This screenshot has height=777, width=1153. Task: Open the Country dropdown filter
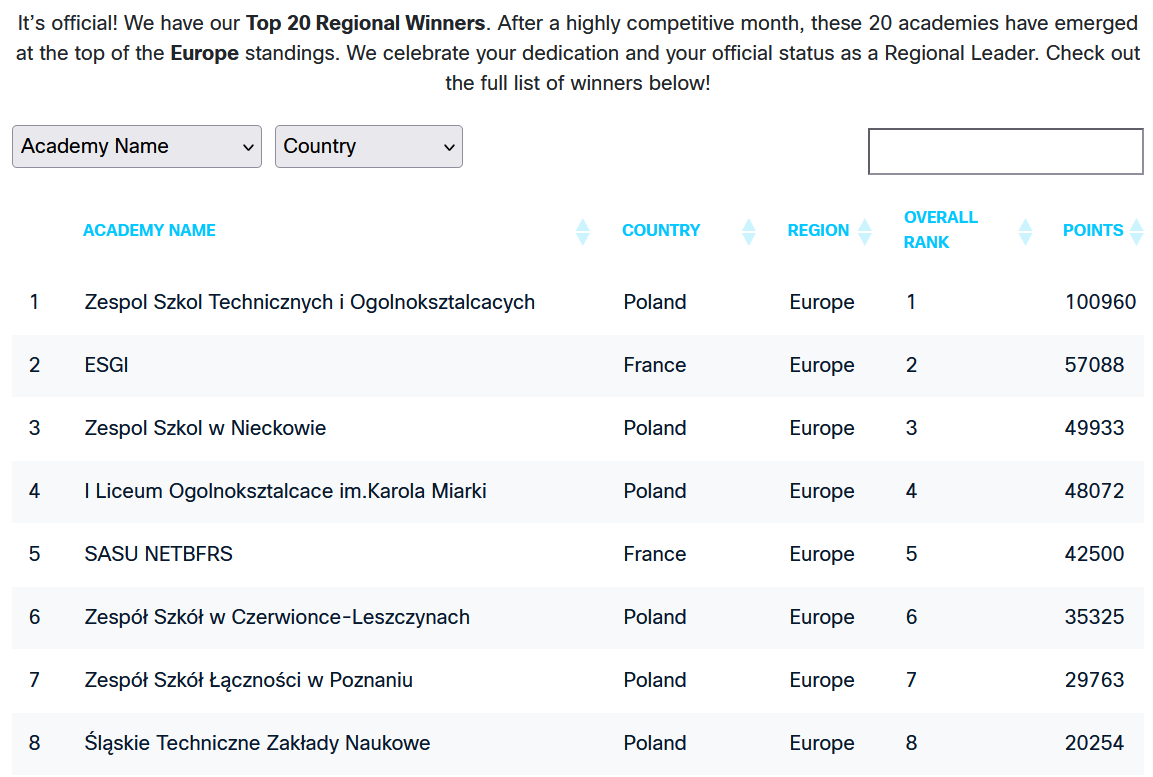(368, 146)
